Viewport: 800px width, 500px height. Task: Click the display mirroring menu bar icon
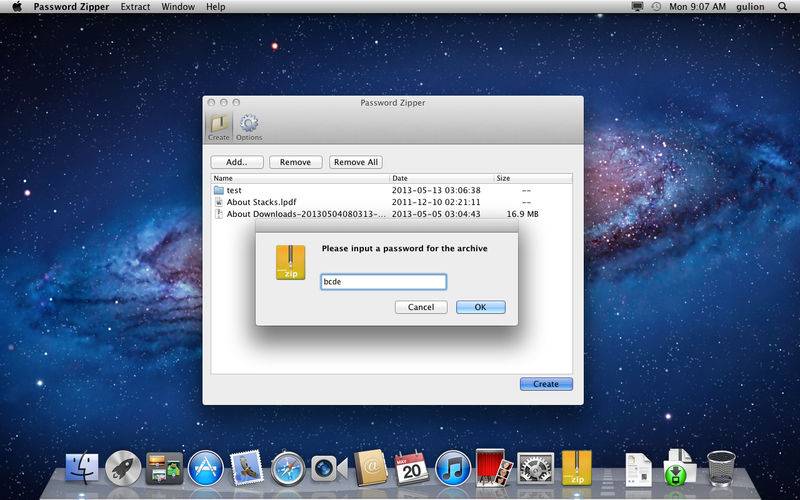point(637,7)
